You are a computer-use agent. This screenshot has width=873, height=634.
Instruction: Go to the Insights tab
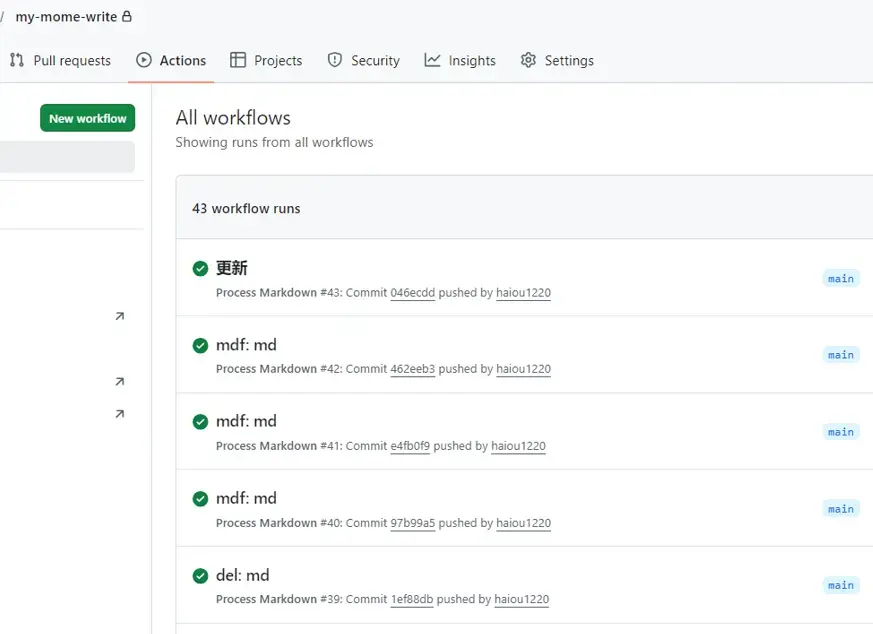click(x=460, y=61)
